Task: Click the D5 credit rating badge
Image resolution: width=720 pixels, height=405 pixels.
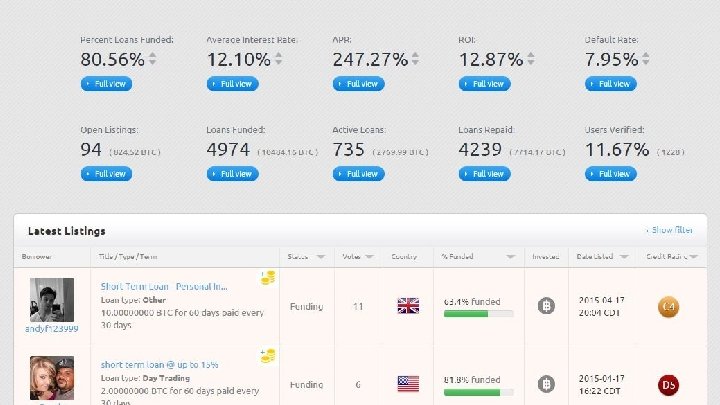Action: 668,383
